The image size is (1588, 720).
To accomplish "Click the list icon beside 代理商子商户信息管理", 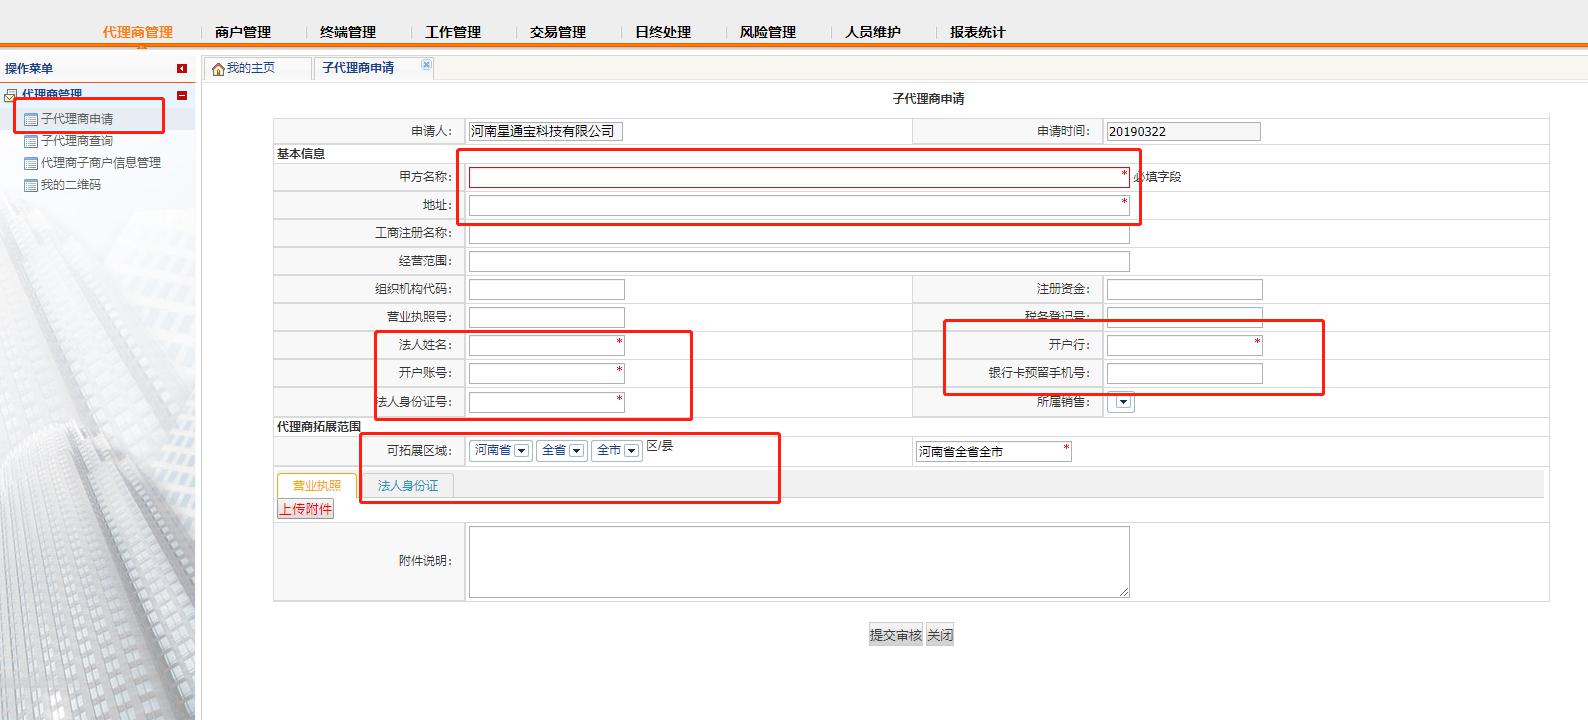I will point(31,163).
